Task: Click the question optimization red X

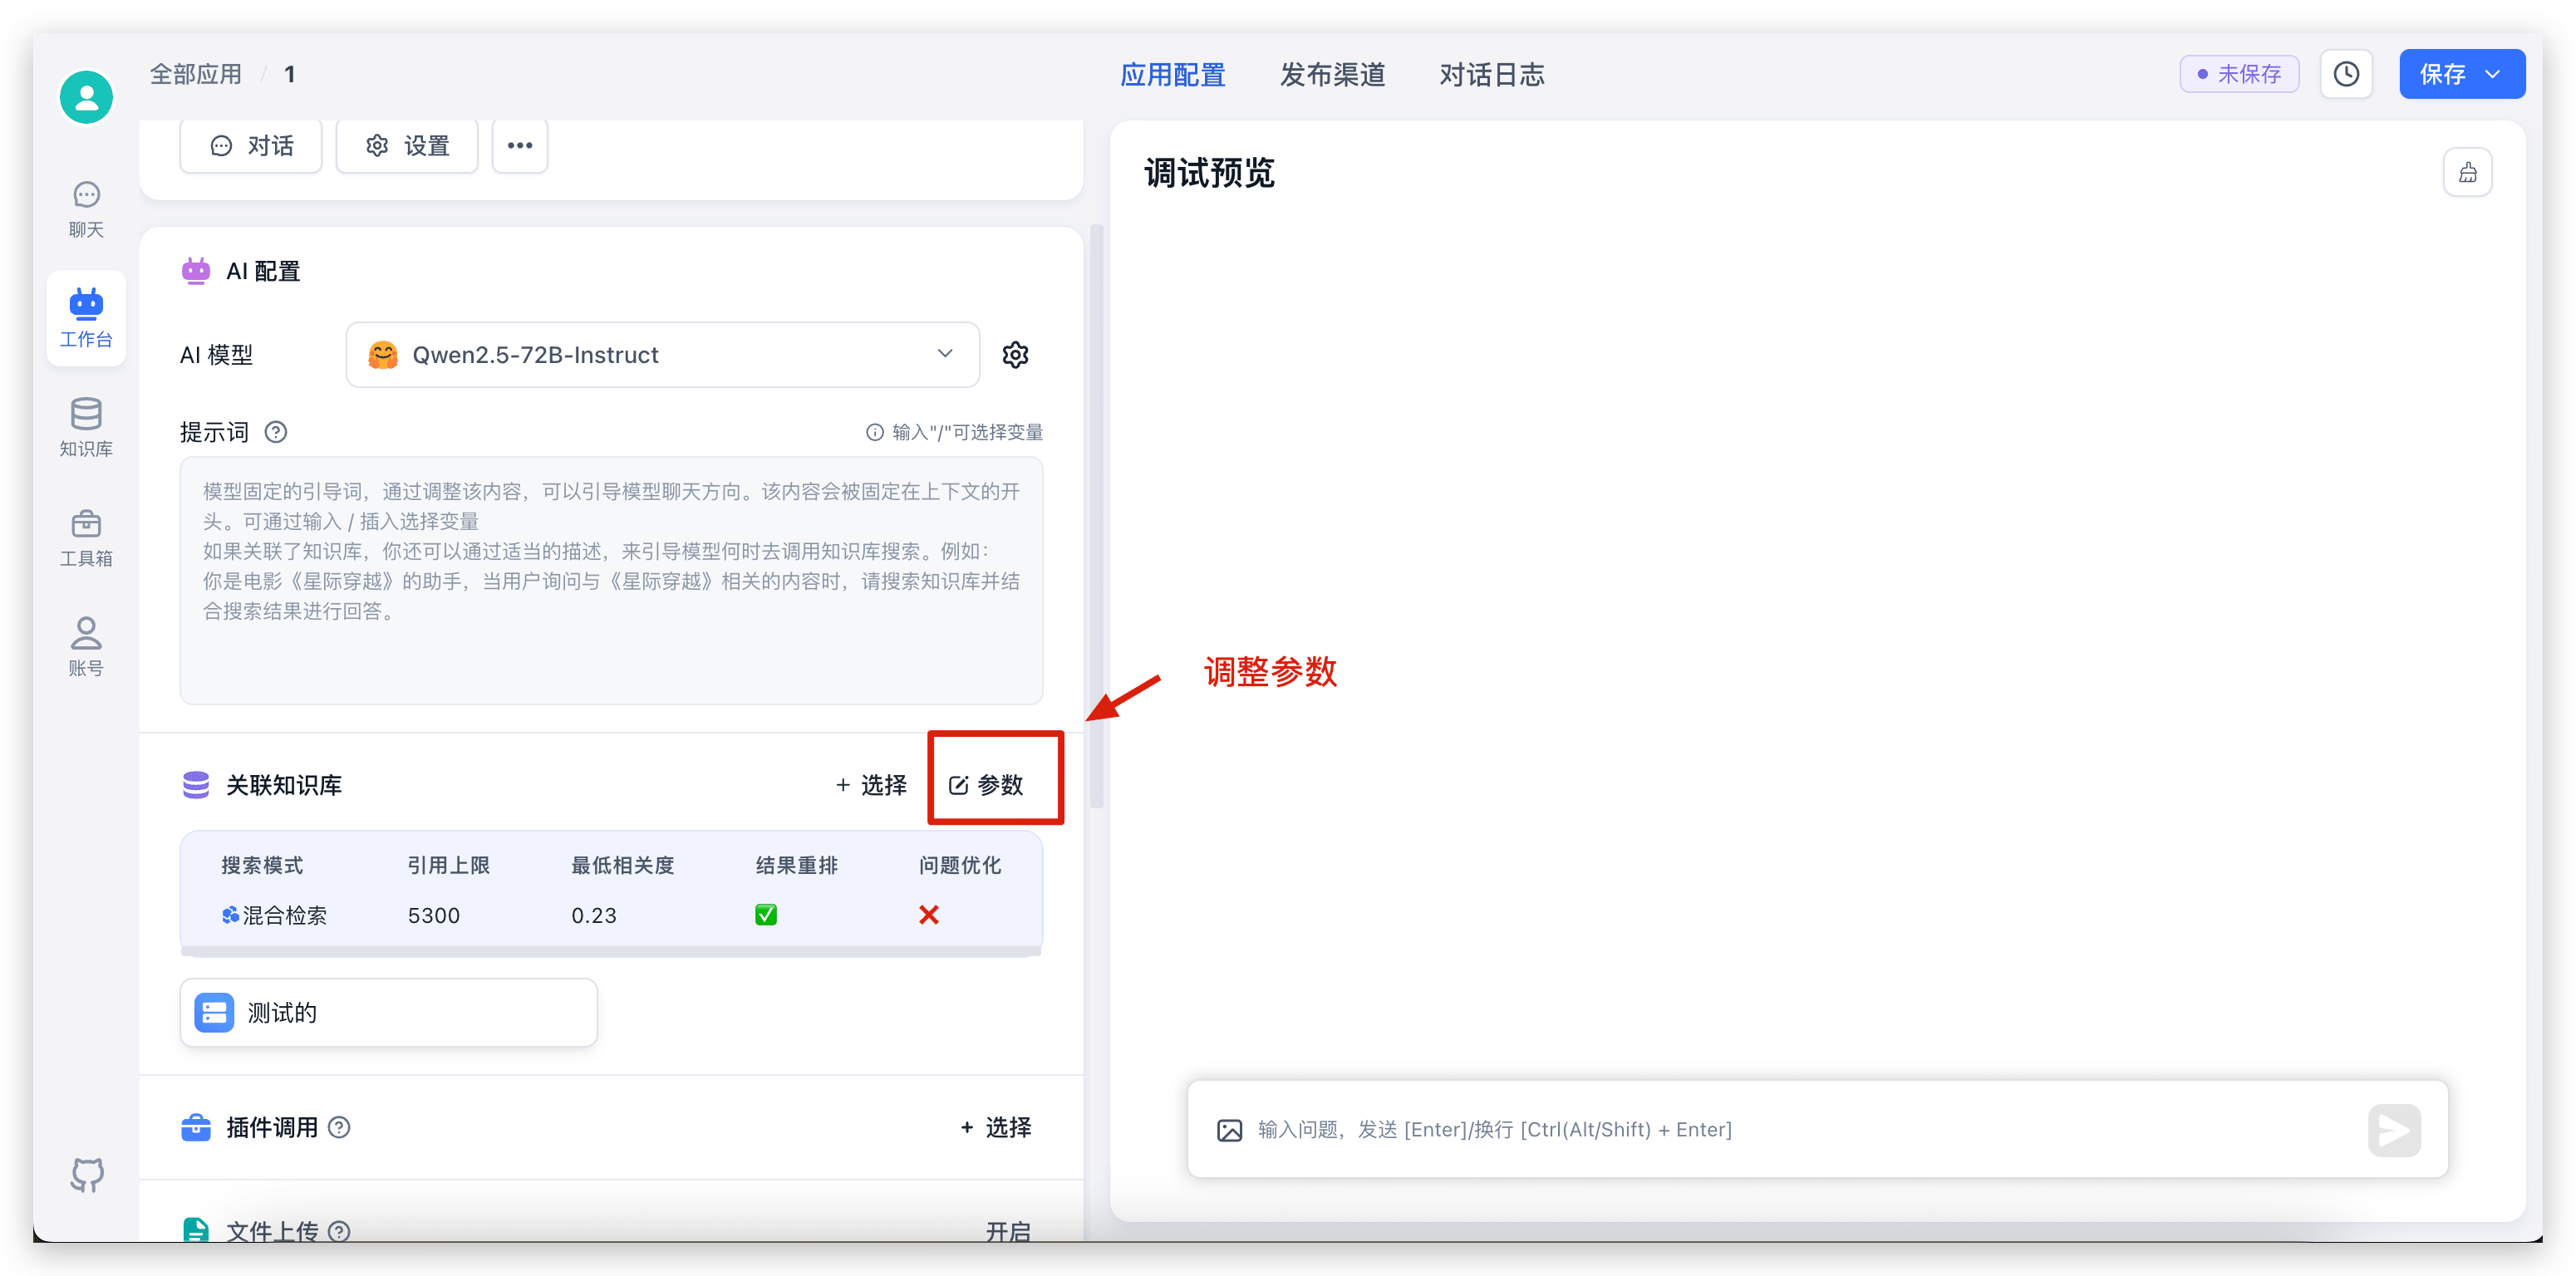Action: pos(928,915)
